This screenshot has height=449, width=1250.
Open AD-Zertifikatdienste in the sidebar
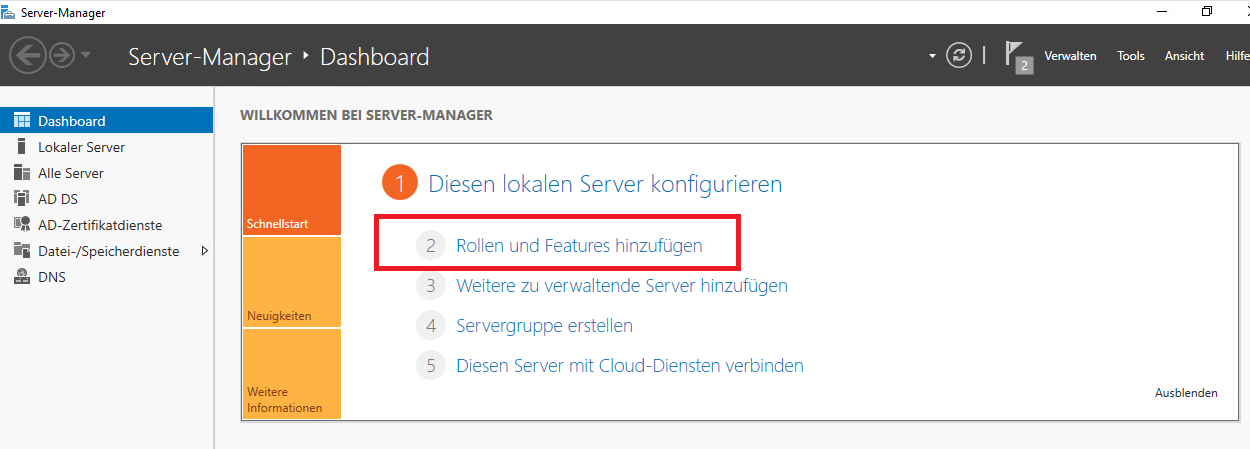100,225
